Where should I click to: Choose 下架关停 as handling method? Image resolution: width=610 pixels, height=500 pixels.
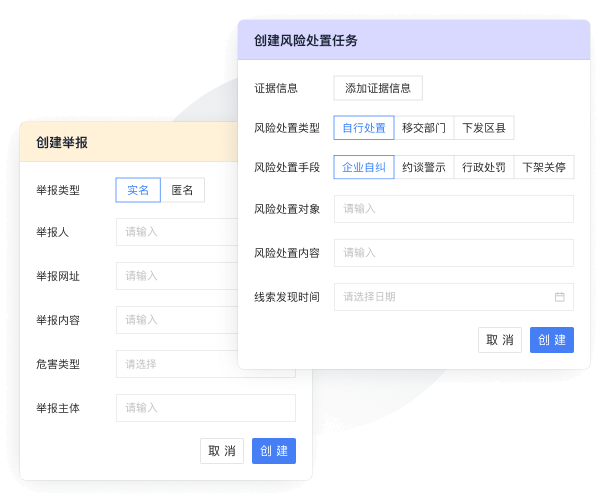[544, 167]
